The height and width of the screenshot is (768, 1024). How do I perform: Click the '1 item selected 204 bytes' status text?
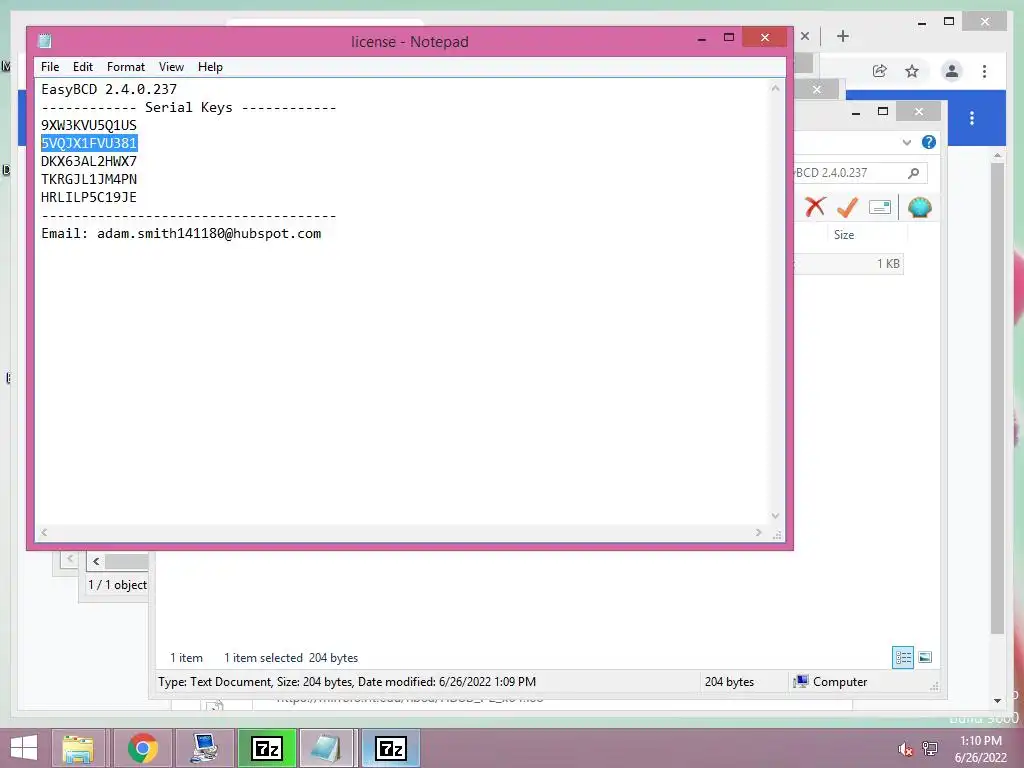(x=291, y=658)
